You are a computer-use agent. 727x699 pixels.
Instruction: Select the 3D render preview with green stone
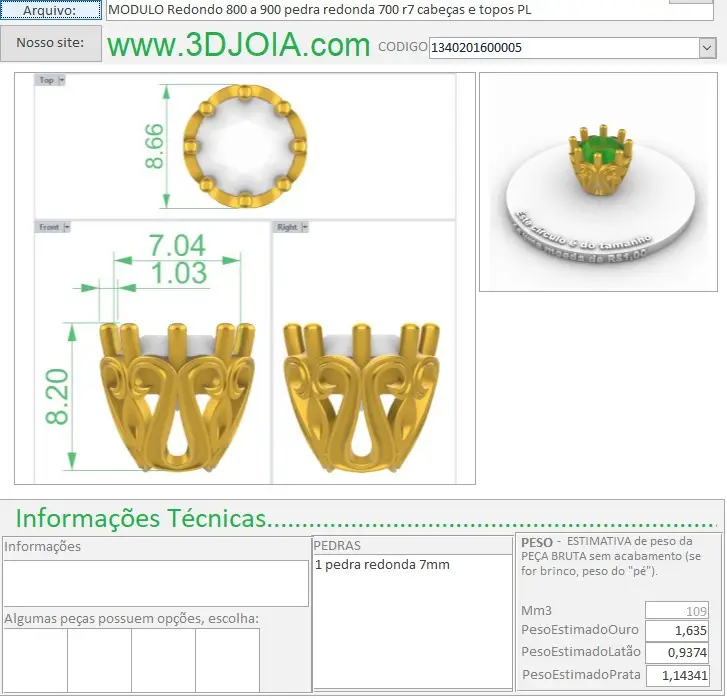click(x=599, y=181)
